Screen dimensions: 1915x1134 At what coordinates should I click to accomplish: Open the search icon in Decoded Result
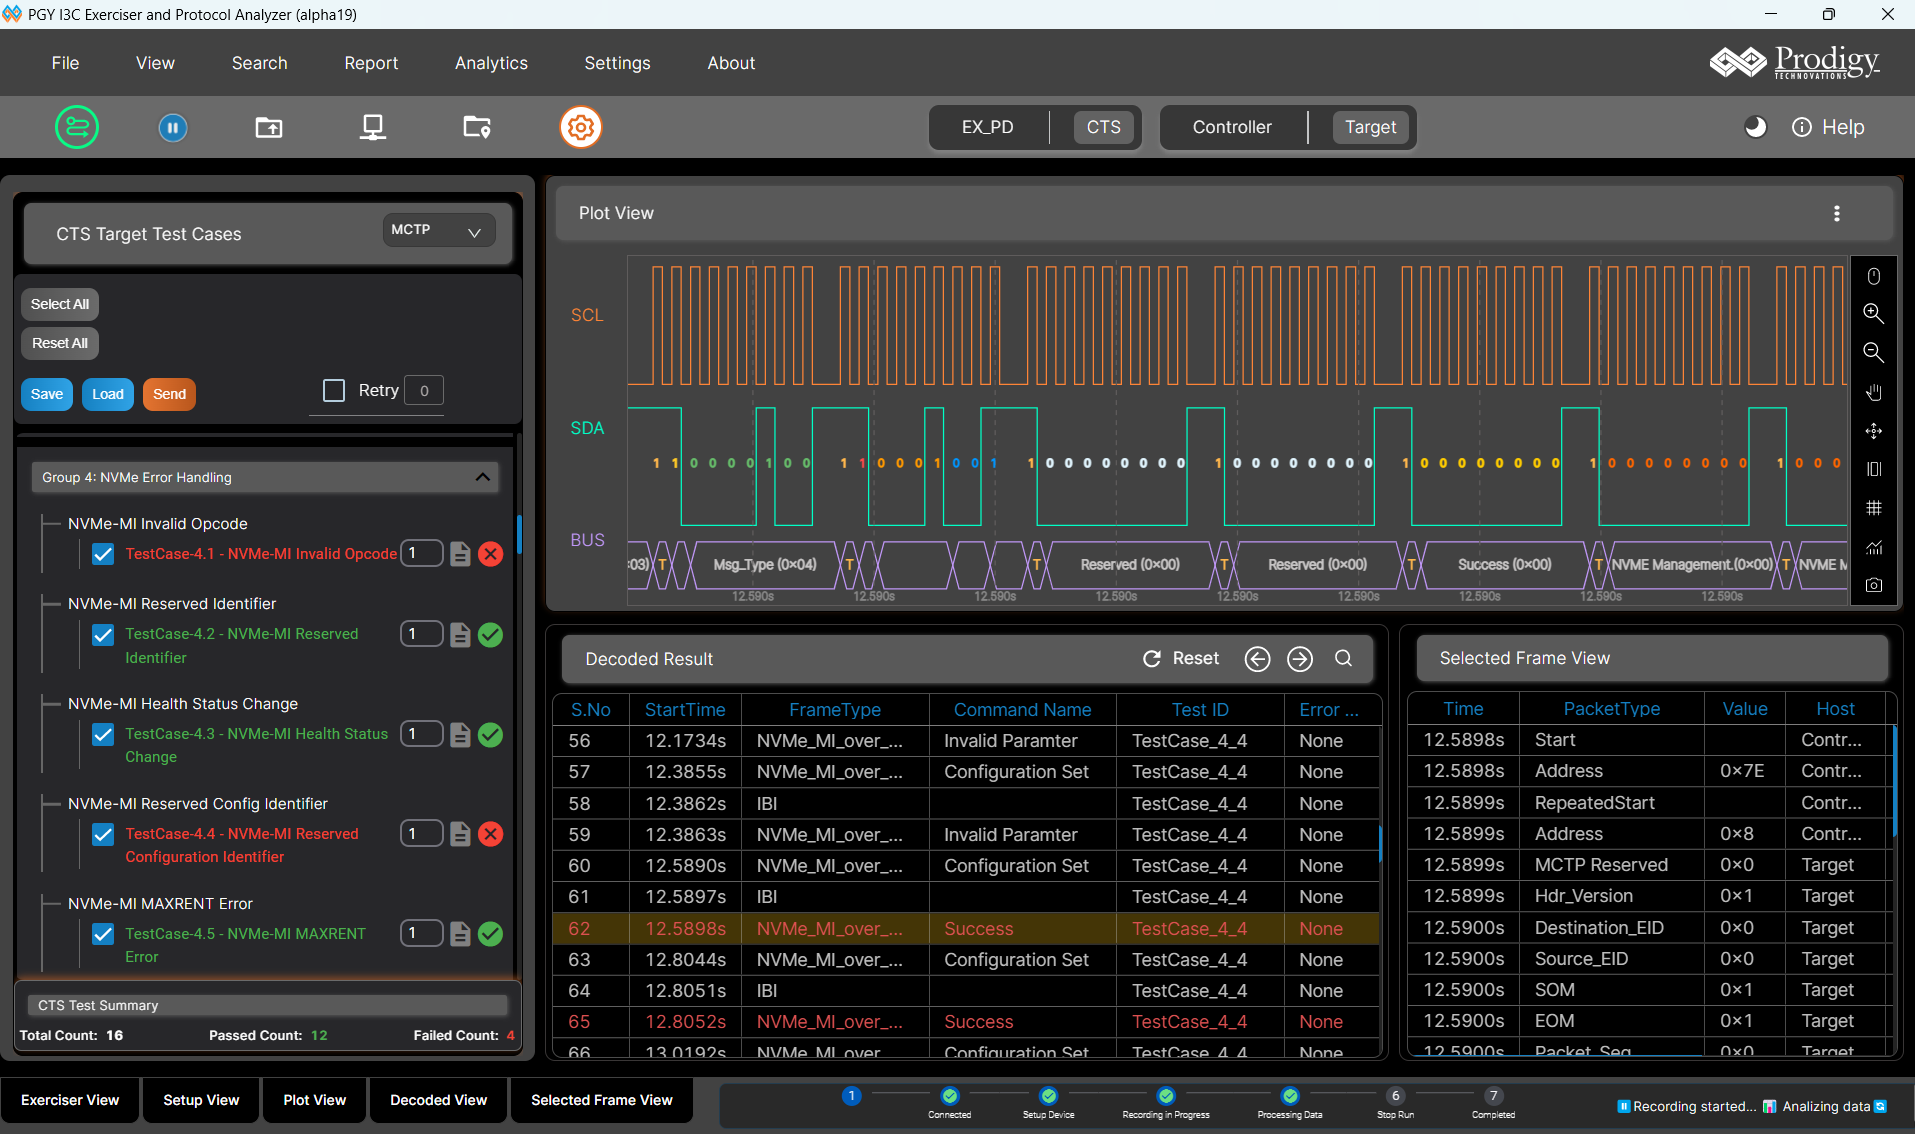tap(1343, 658)
